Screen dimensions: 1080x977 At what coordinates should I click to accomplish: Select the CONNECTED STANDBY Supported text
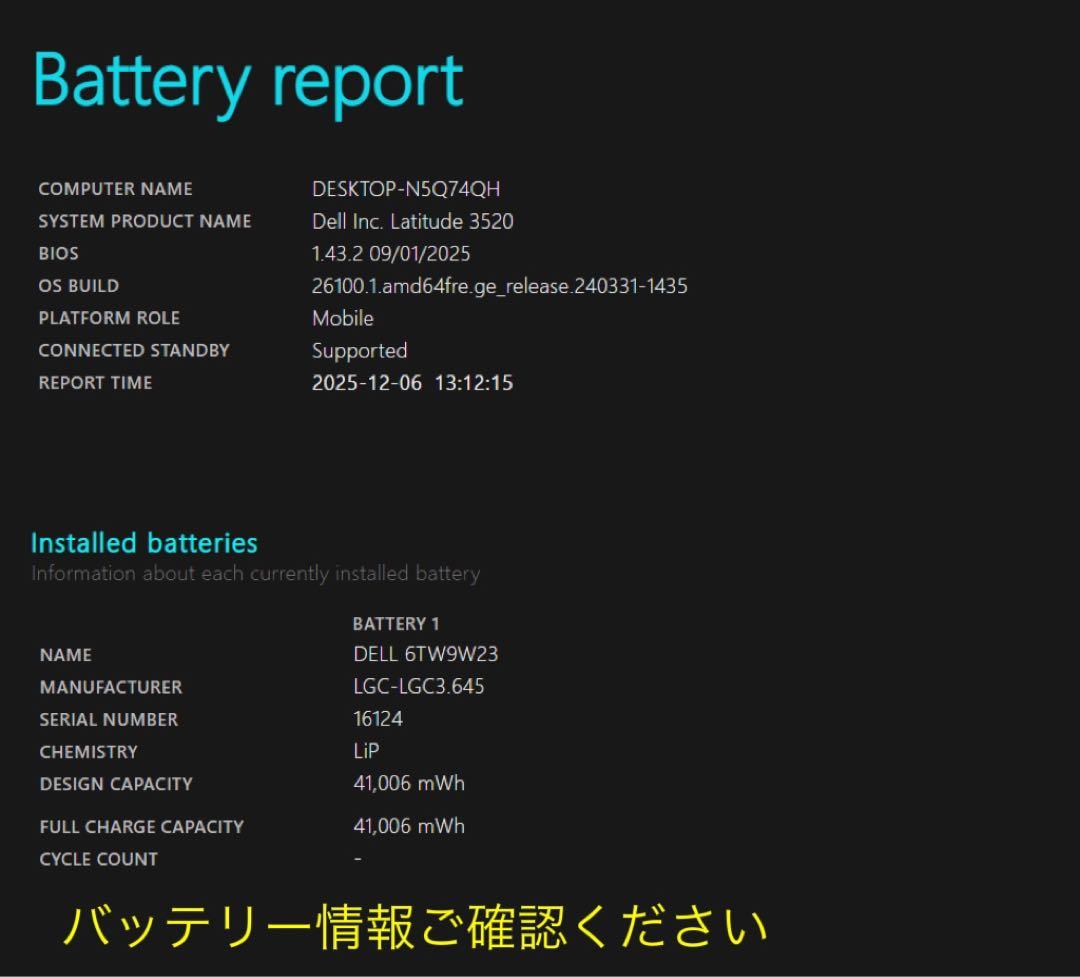pos(360,351)
